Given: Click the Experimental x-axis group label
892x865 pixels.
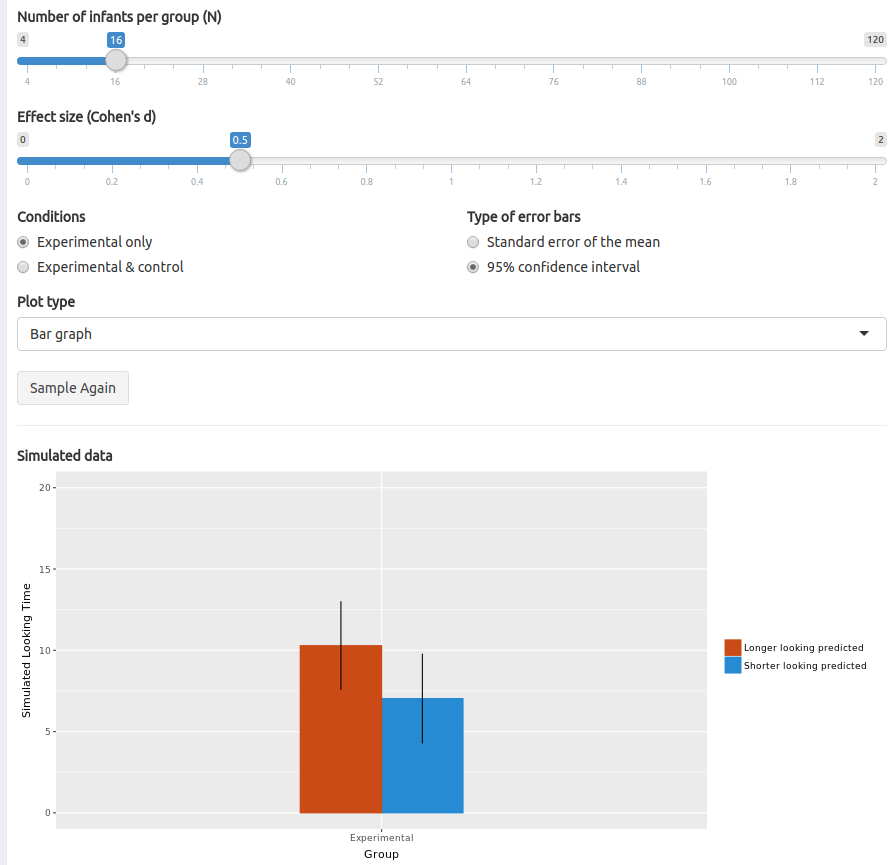Looking at the screenshot, I should point(381,838).
